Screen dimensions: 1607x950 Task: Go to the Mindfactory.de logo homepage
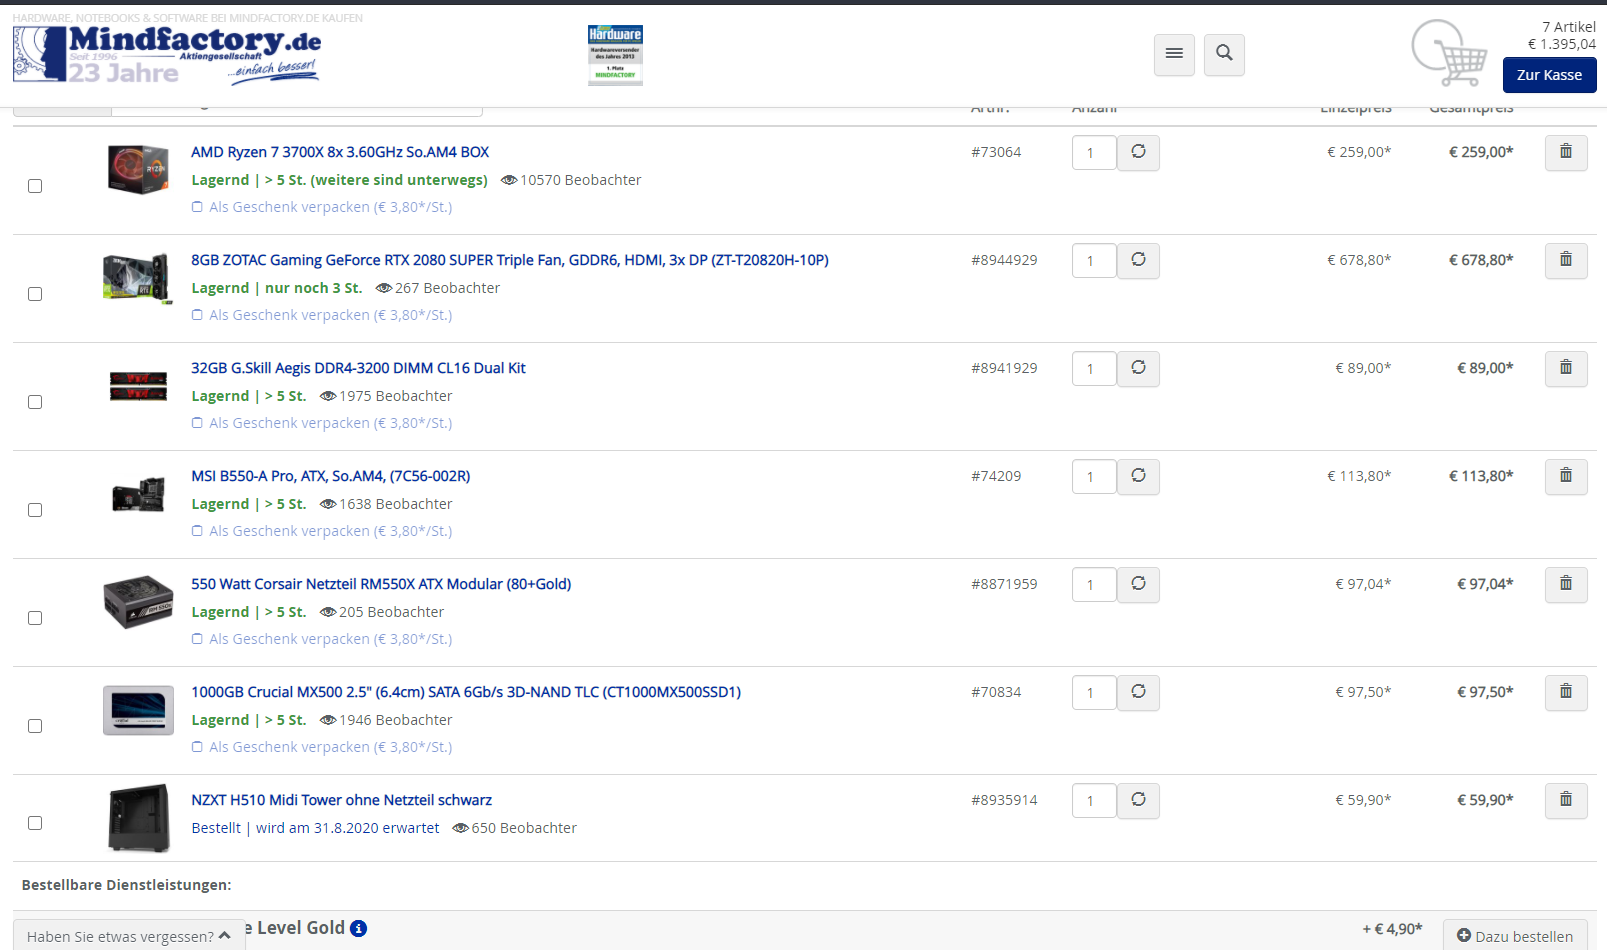pos(168,53)
